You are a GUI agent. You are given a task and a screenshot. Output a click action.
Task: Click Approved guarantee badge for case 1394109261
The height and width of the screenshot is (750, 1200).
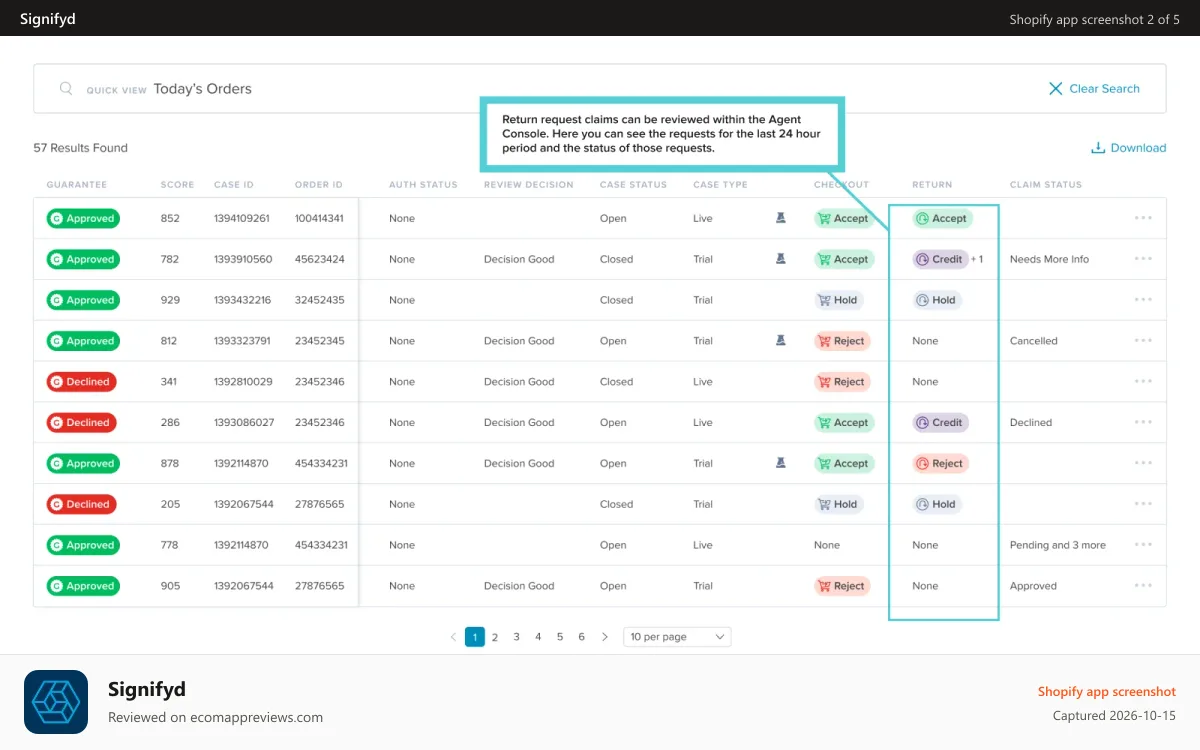(x=83, y=218)
